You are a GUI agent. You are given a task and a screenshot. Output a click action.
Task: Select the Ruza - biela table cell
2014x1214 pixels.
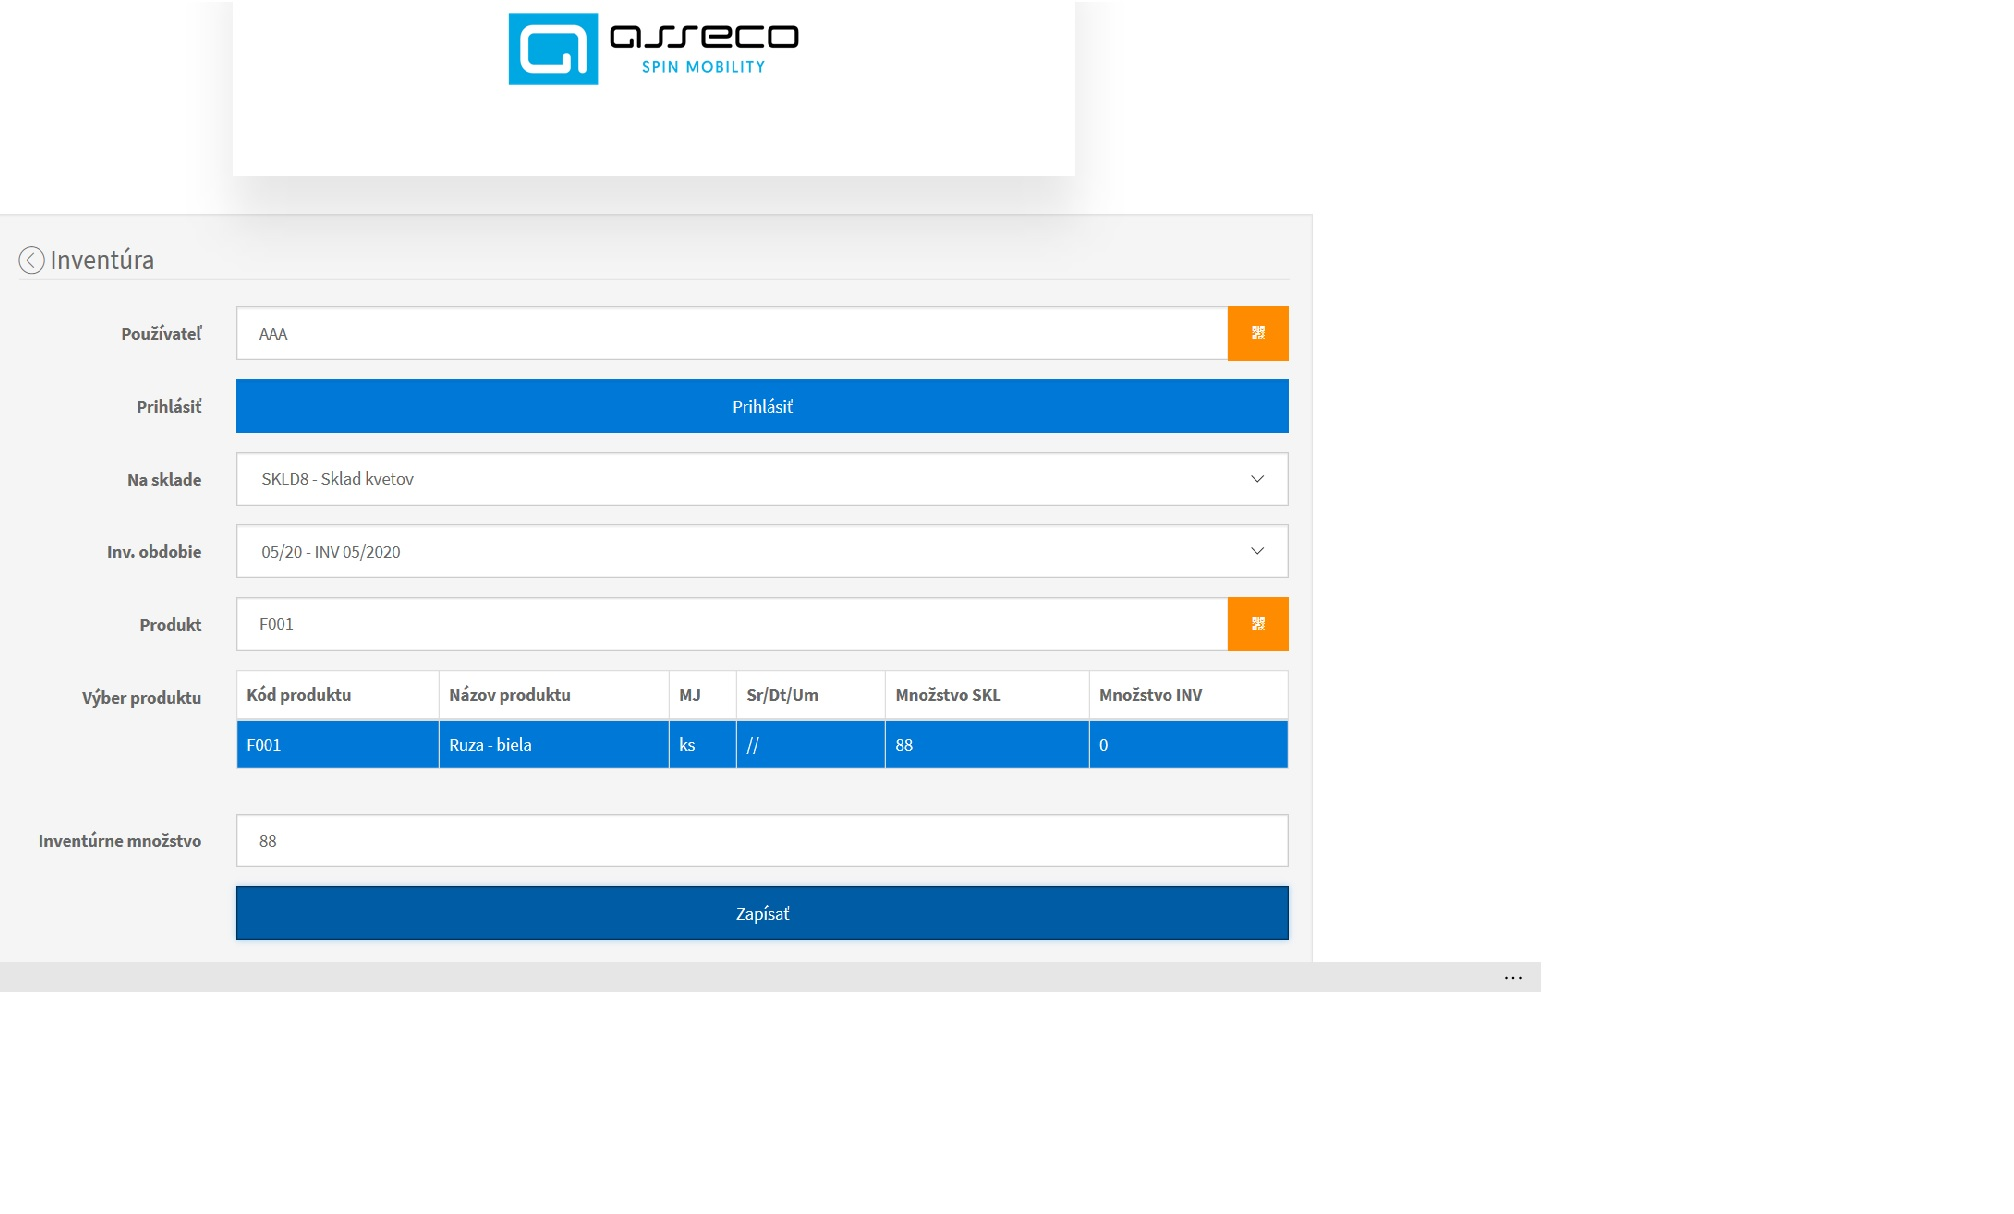tap(554, 745)
